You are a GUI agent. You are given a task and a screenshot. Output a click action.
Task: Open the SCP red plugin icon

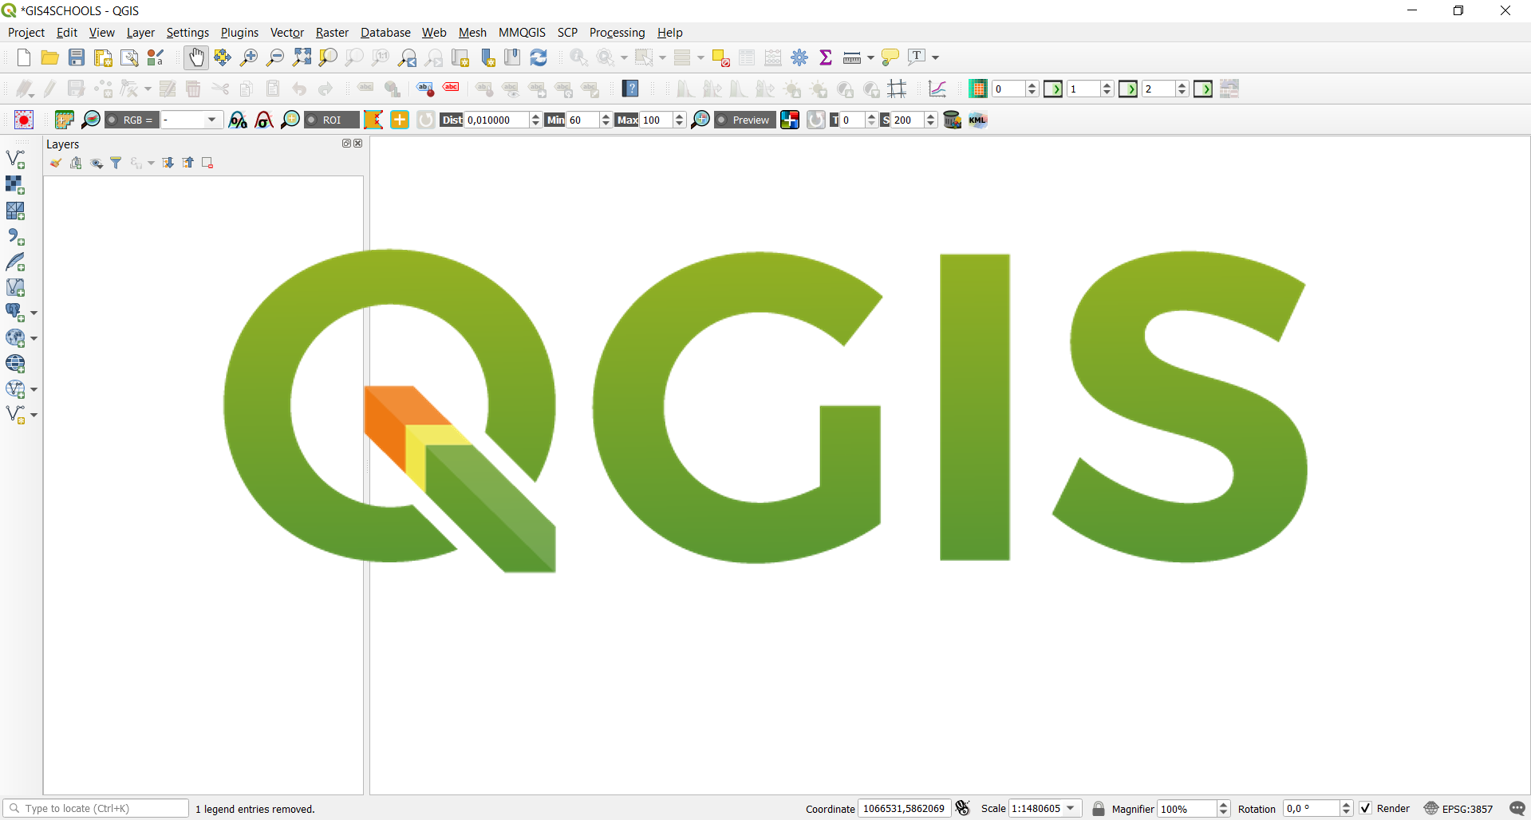click(x=23, y=120)
